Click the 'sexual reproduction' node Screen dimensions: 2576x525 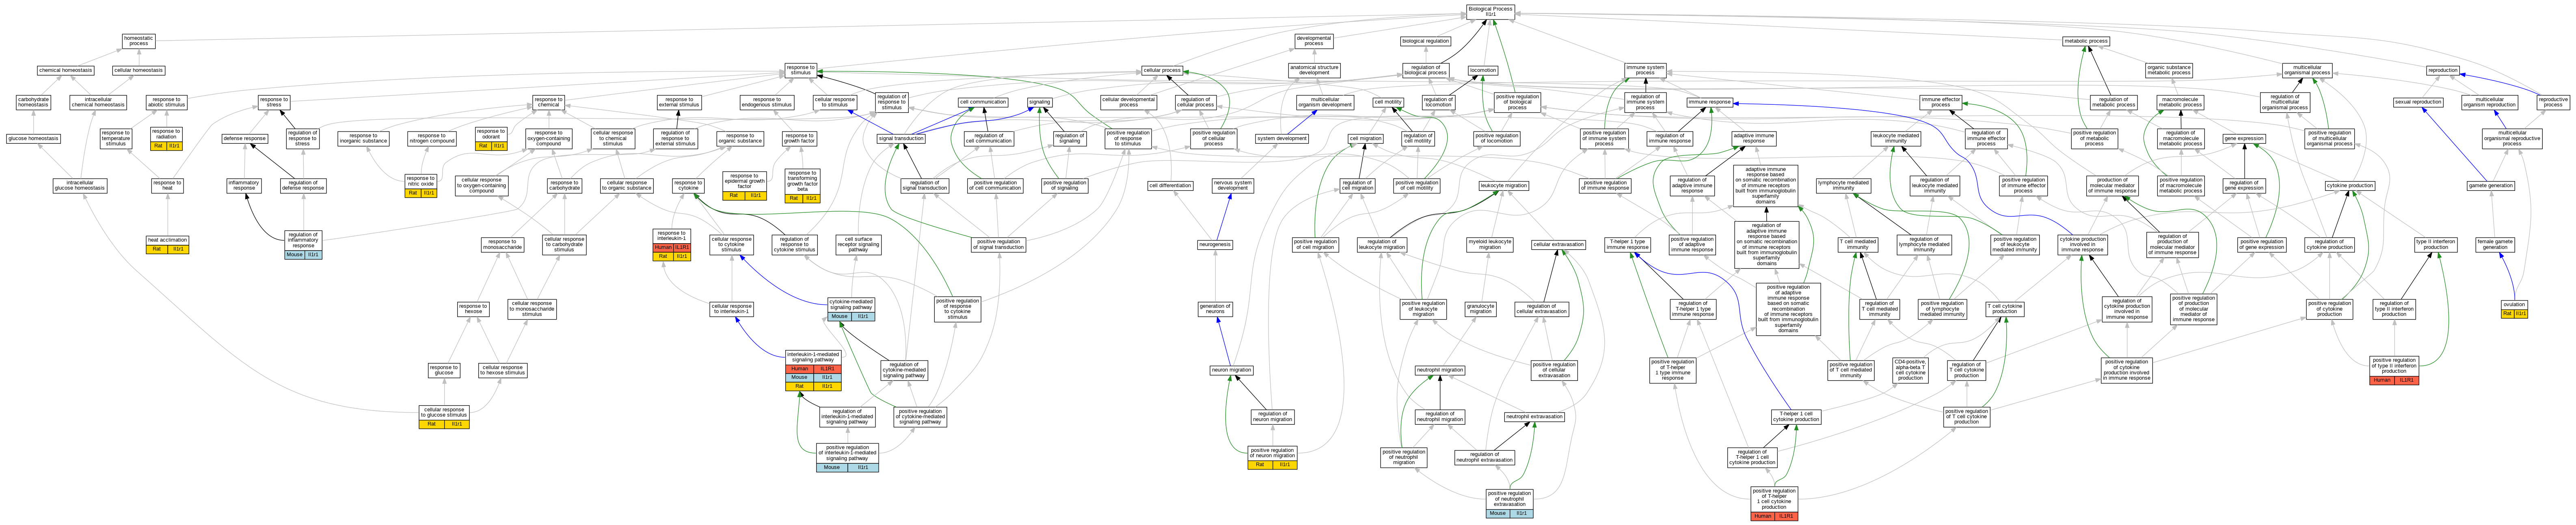(x=2418, y=102)
